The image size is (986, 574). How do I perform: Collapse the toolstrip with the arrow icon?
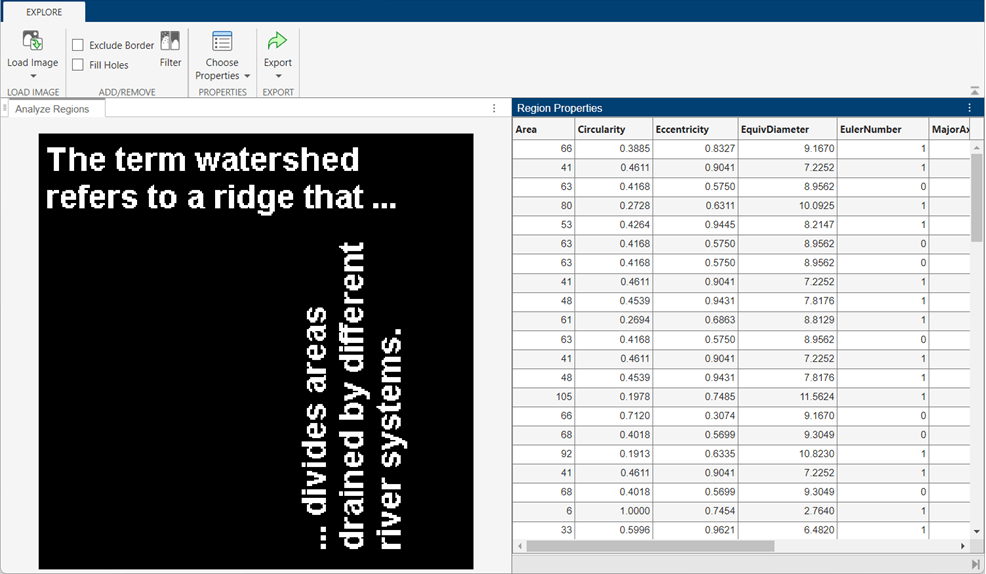(974, 91)
